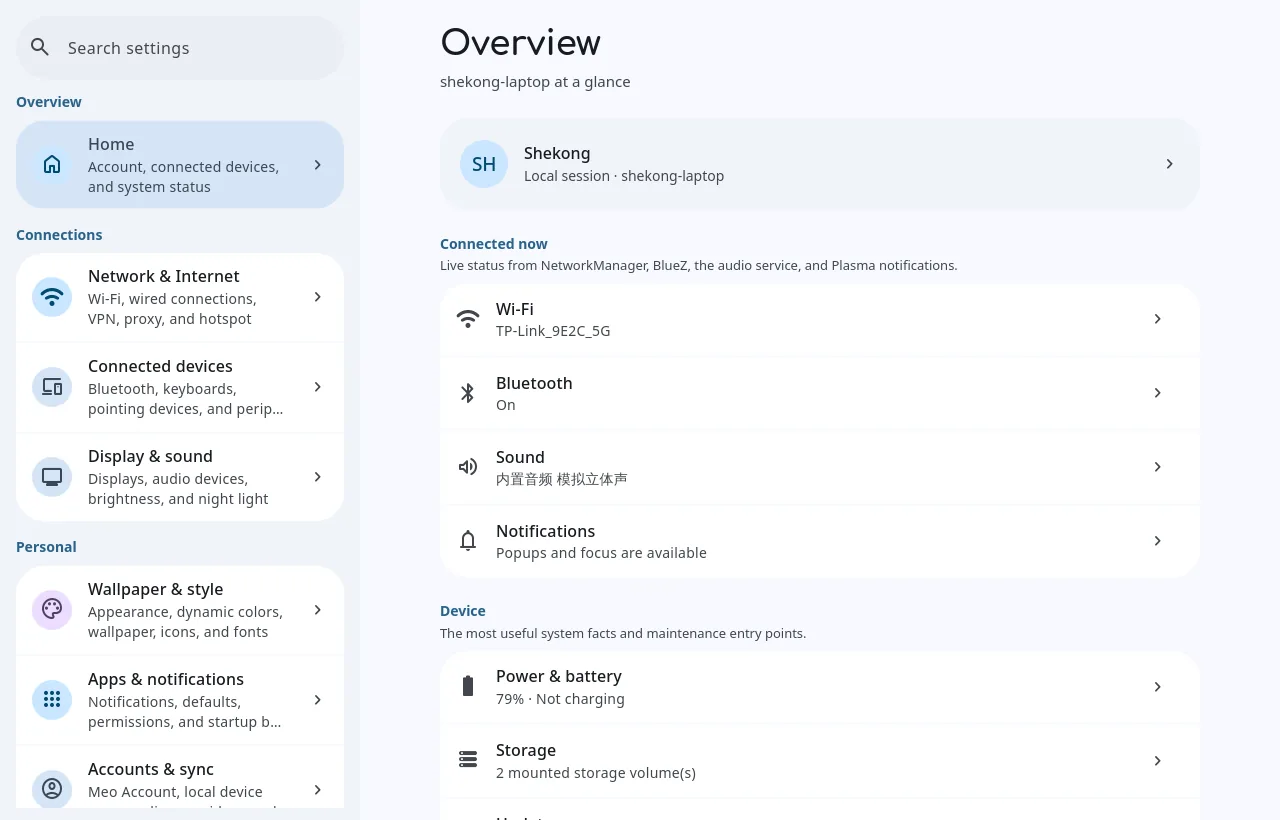Image resolution: width=1280 pixels, height=820 pixels.
Task: Click '2 mounted storage volume(s)' text
Action: pyautogui.click(x=596, y=773)
